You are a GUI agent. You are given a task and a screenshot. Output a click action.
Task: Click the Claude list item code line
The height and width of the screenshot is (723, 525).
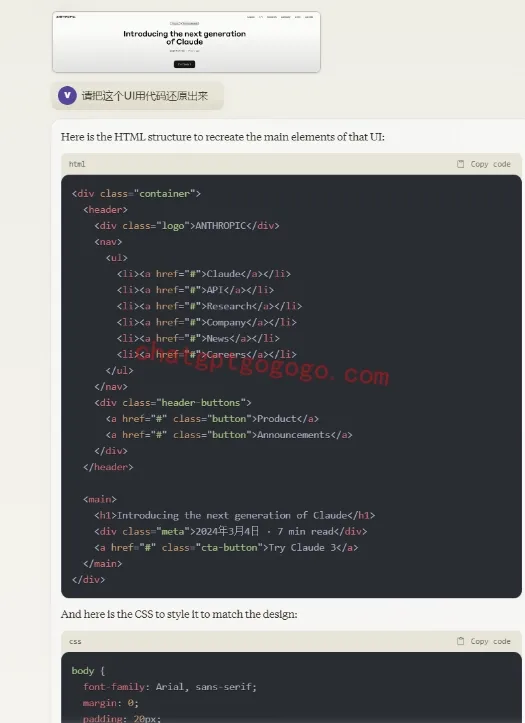pyautogui.click(x=204, y=274)
